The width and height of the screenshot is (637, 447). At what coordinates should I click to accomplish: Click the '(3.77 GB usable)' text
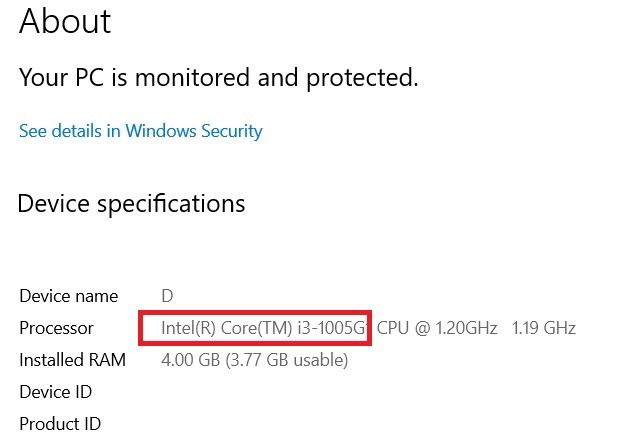tap(287, 360)
